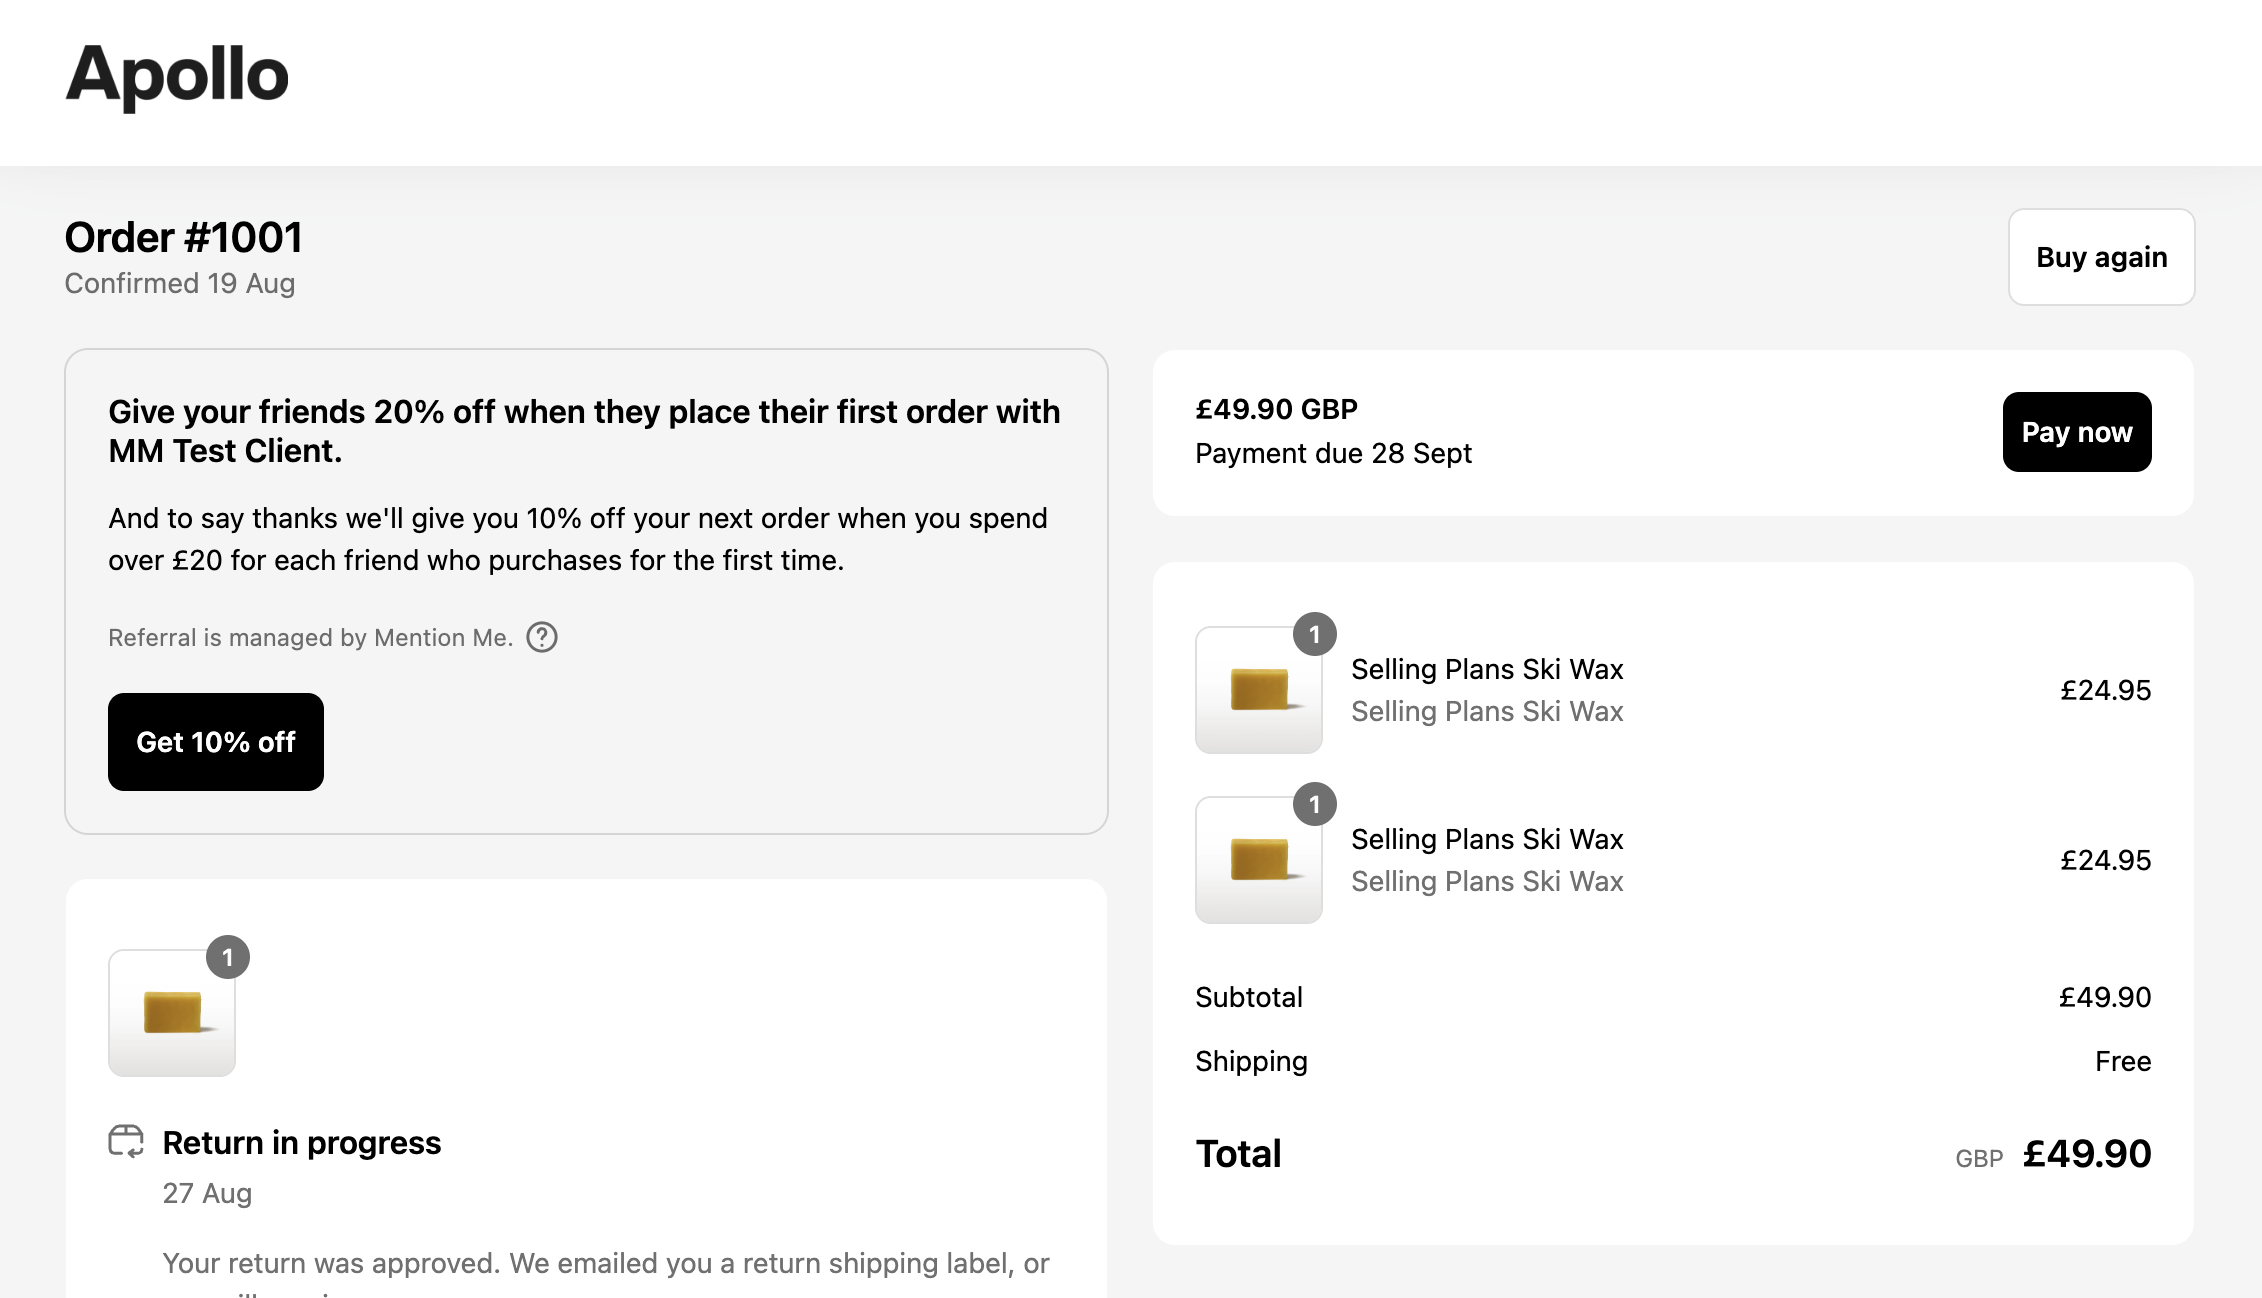Select the Subtotal line in order summary
This screenshot has height=1298, width=2262.
(x=1249, y=996)
